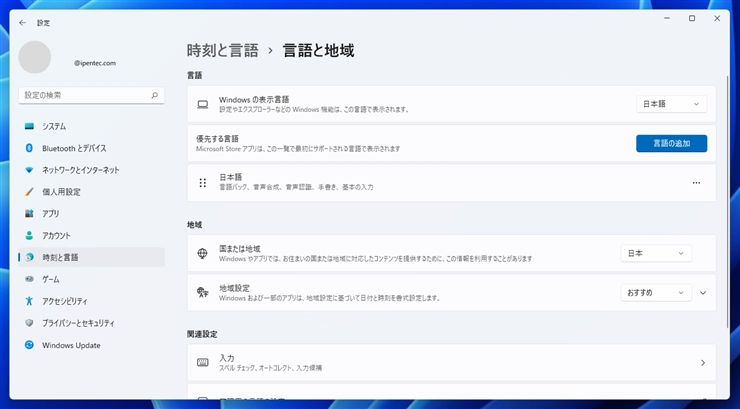Click the アプリ icon in sidebar
This screenshot has width=740, height=409.
tap(29, 214)
